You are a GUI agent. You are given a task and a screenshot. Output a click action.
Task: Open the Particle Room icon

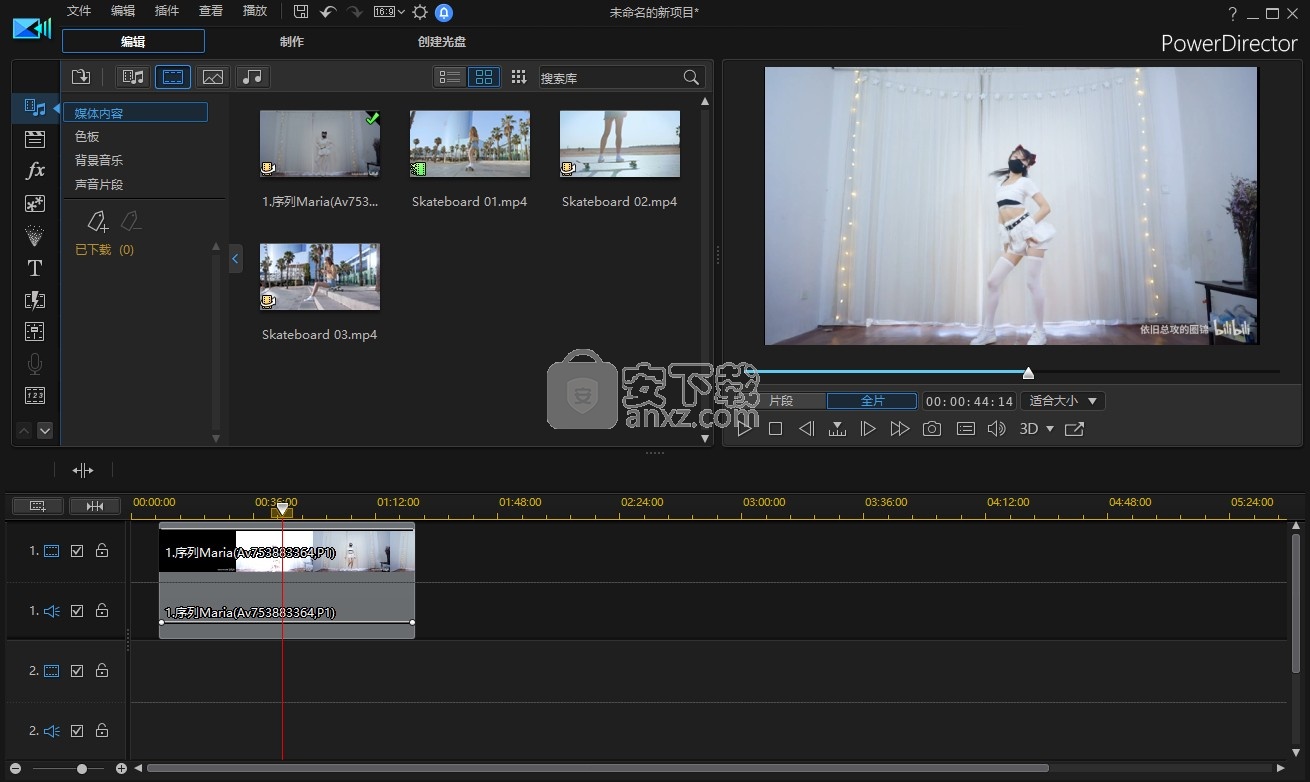click(35, 235)
